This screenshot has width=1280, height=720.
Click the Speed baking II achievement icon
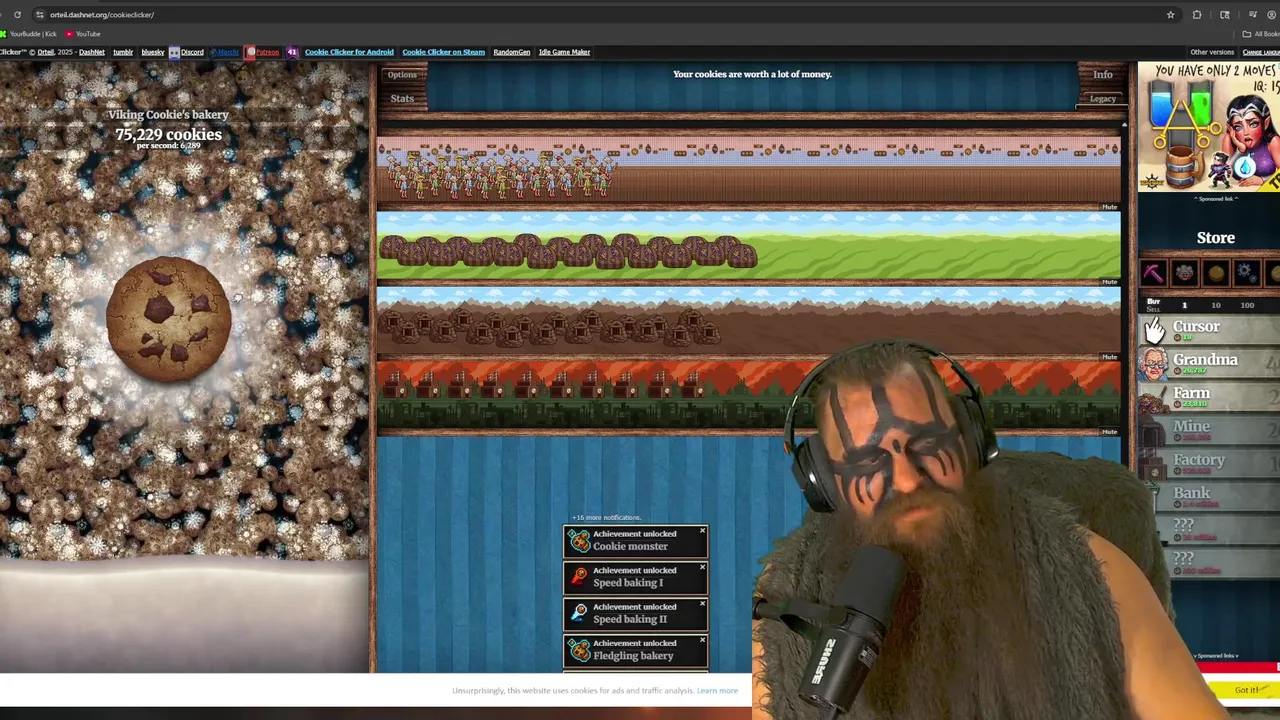579,613
